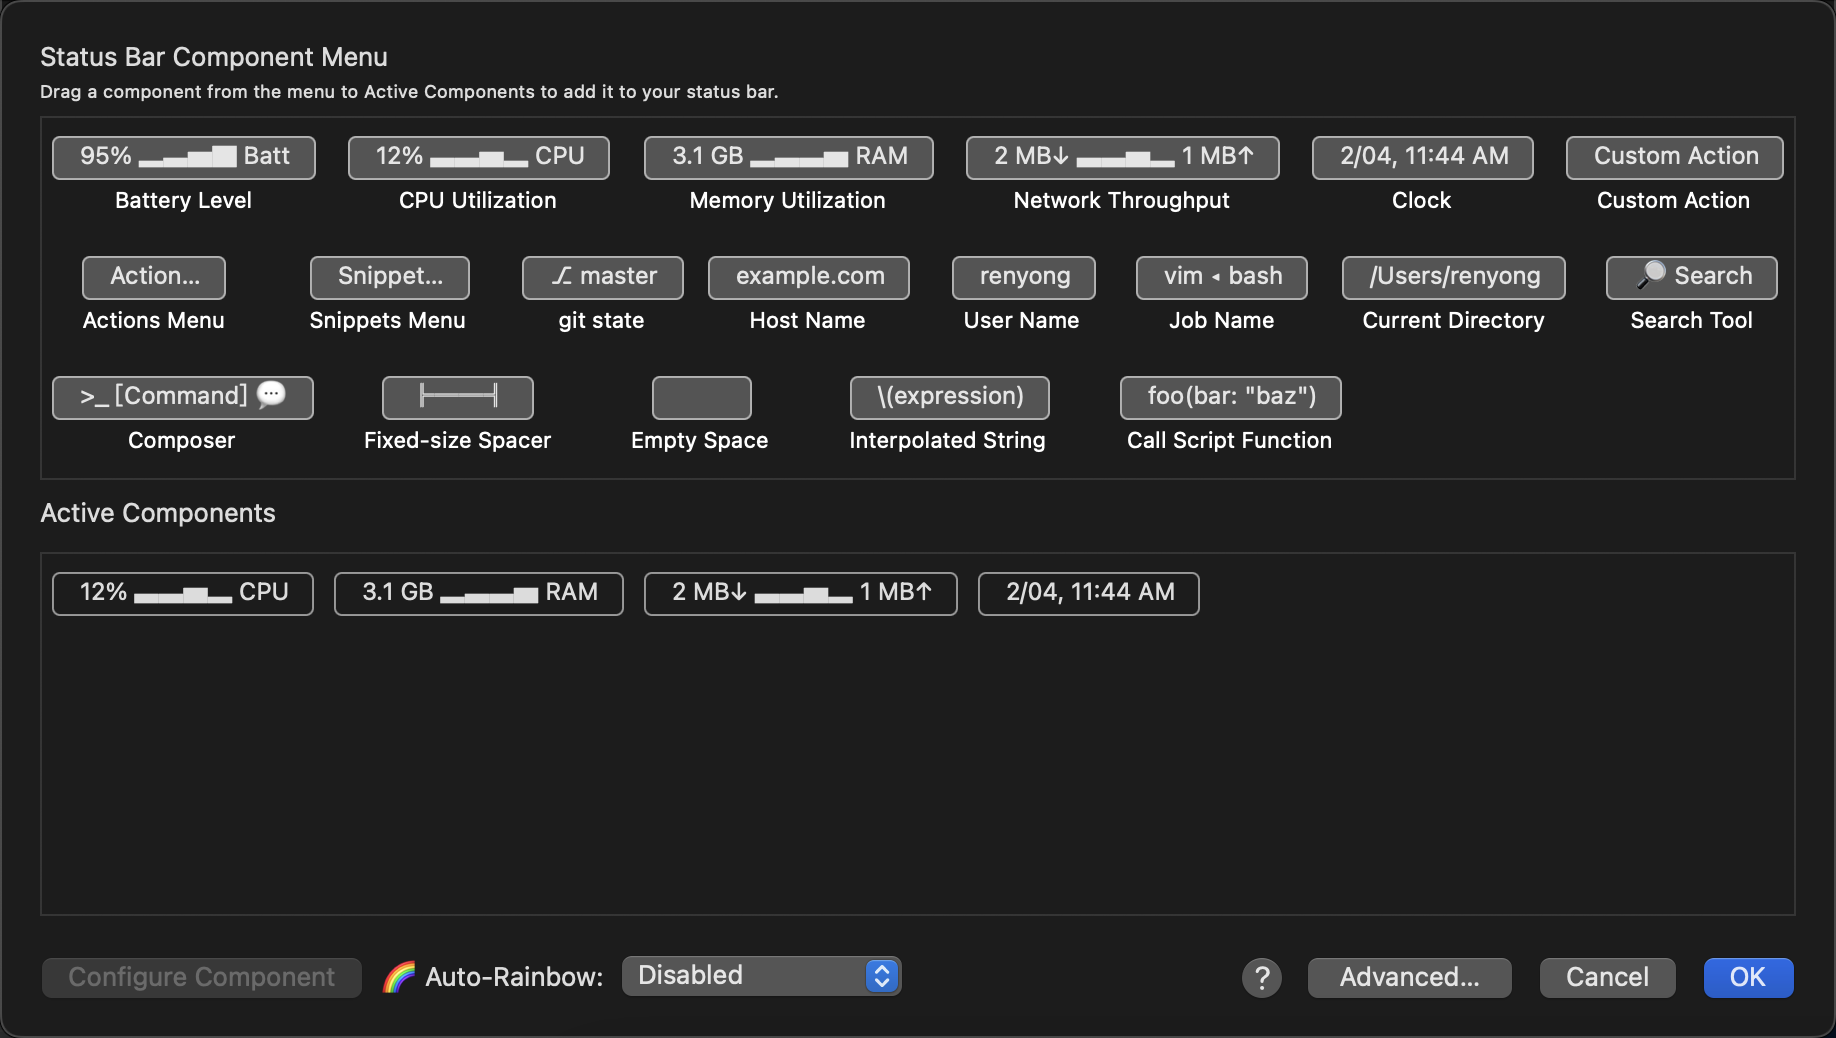Screen dimensions: 1836x1038
Task: Select active clock component in Active Components
Action: pyautogui.click(x=1089, y=593)
